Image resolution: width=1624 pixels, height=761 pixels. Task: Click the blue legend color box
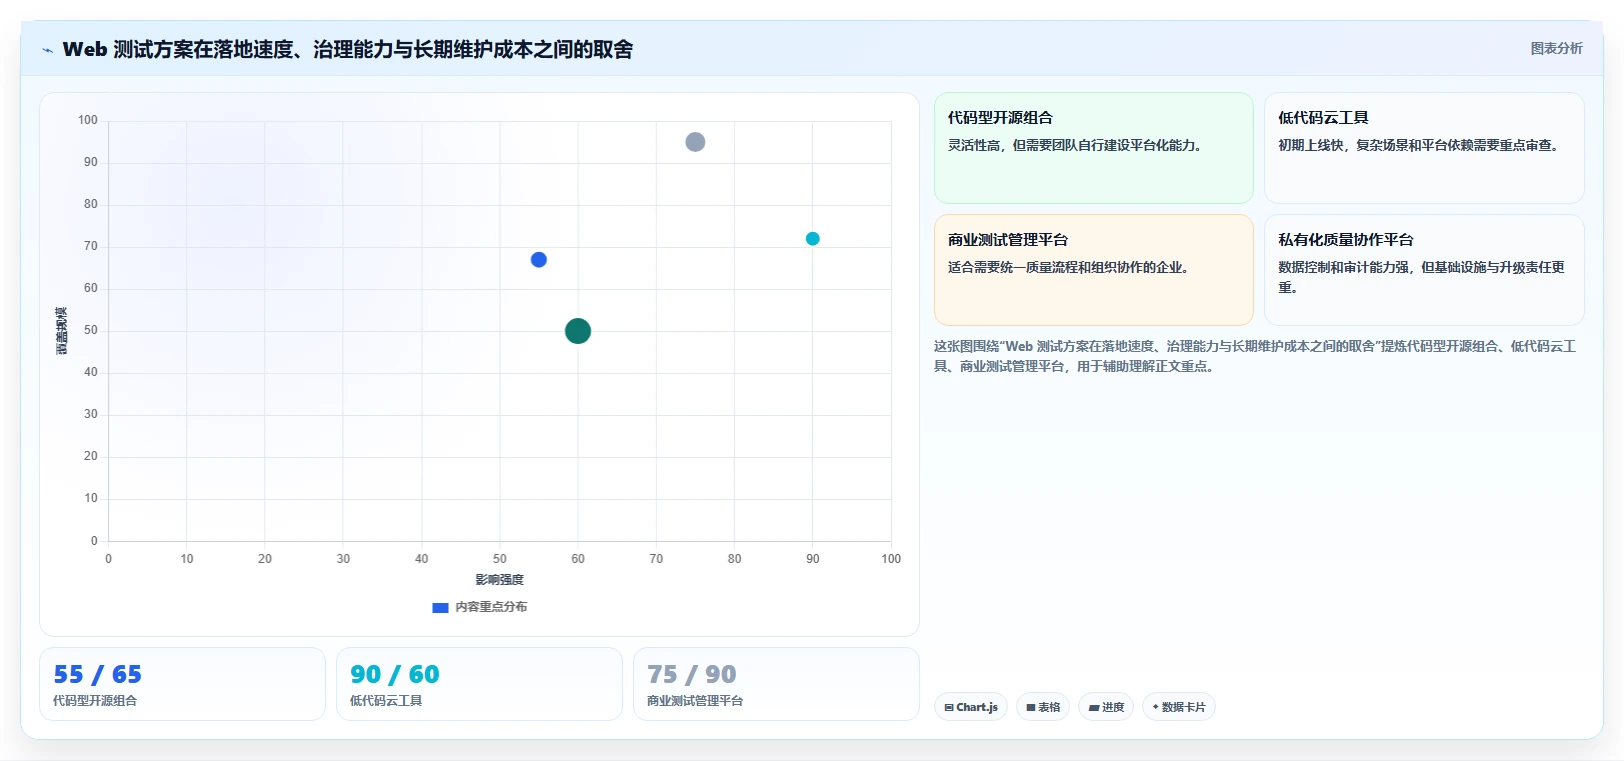[440, 608]
